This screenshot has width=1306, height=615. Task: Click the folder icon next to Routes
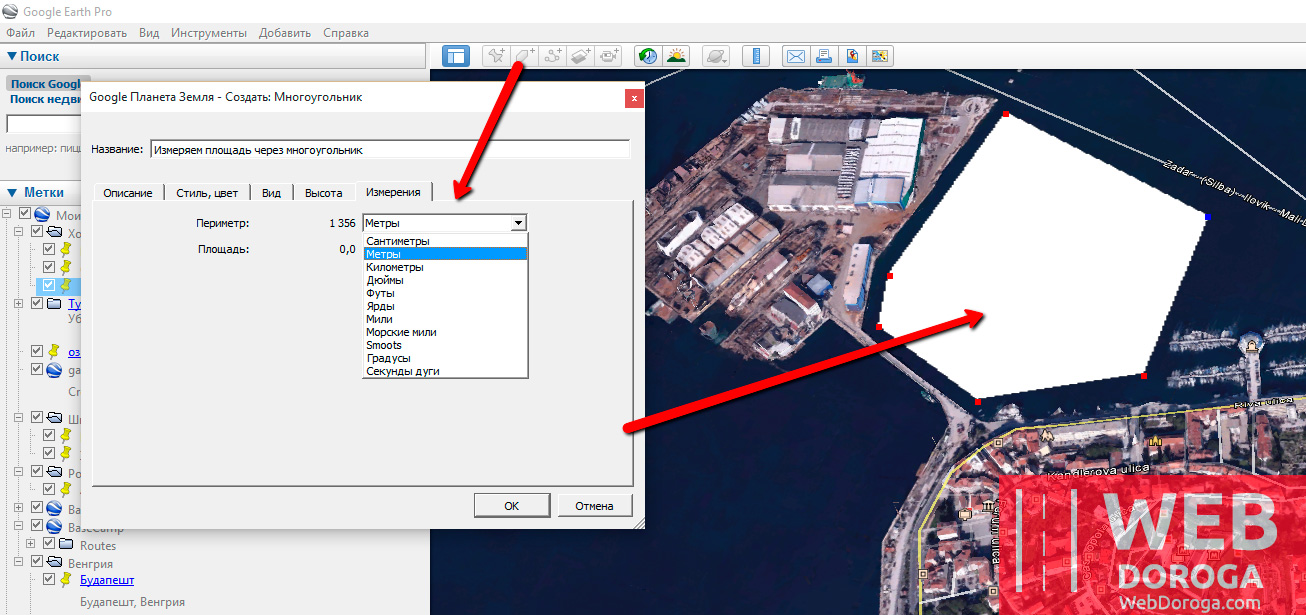point(67,545)
